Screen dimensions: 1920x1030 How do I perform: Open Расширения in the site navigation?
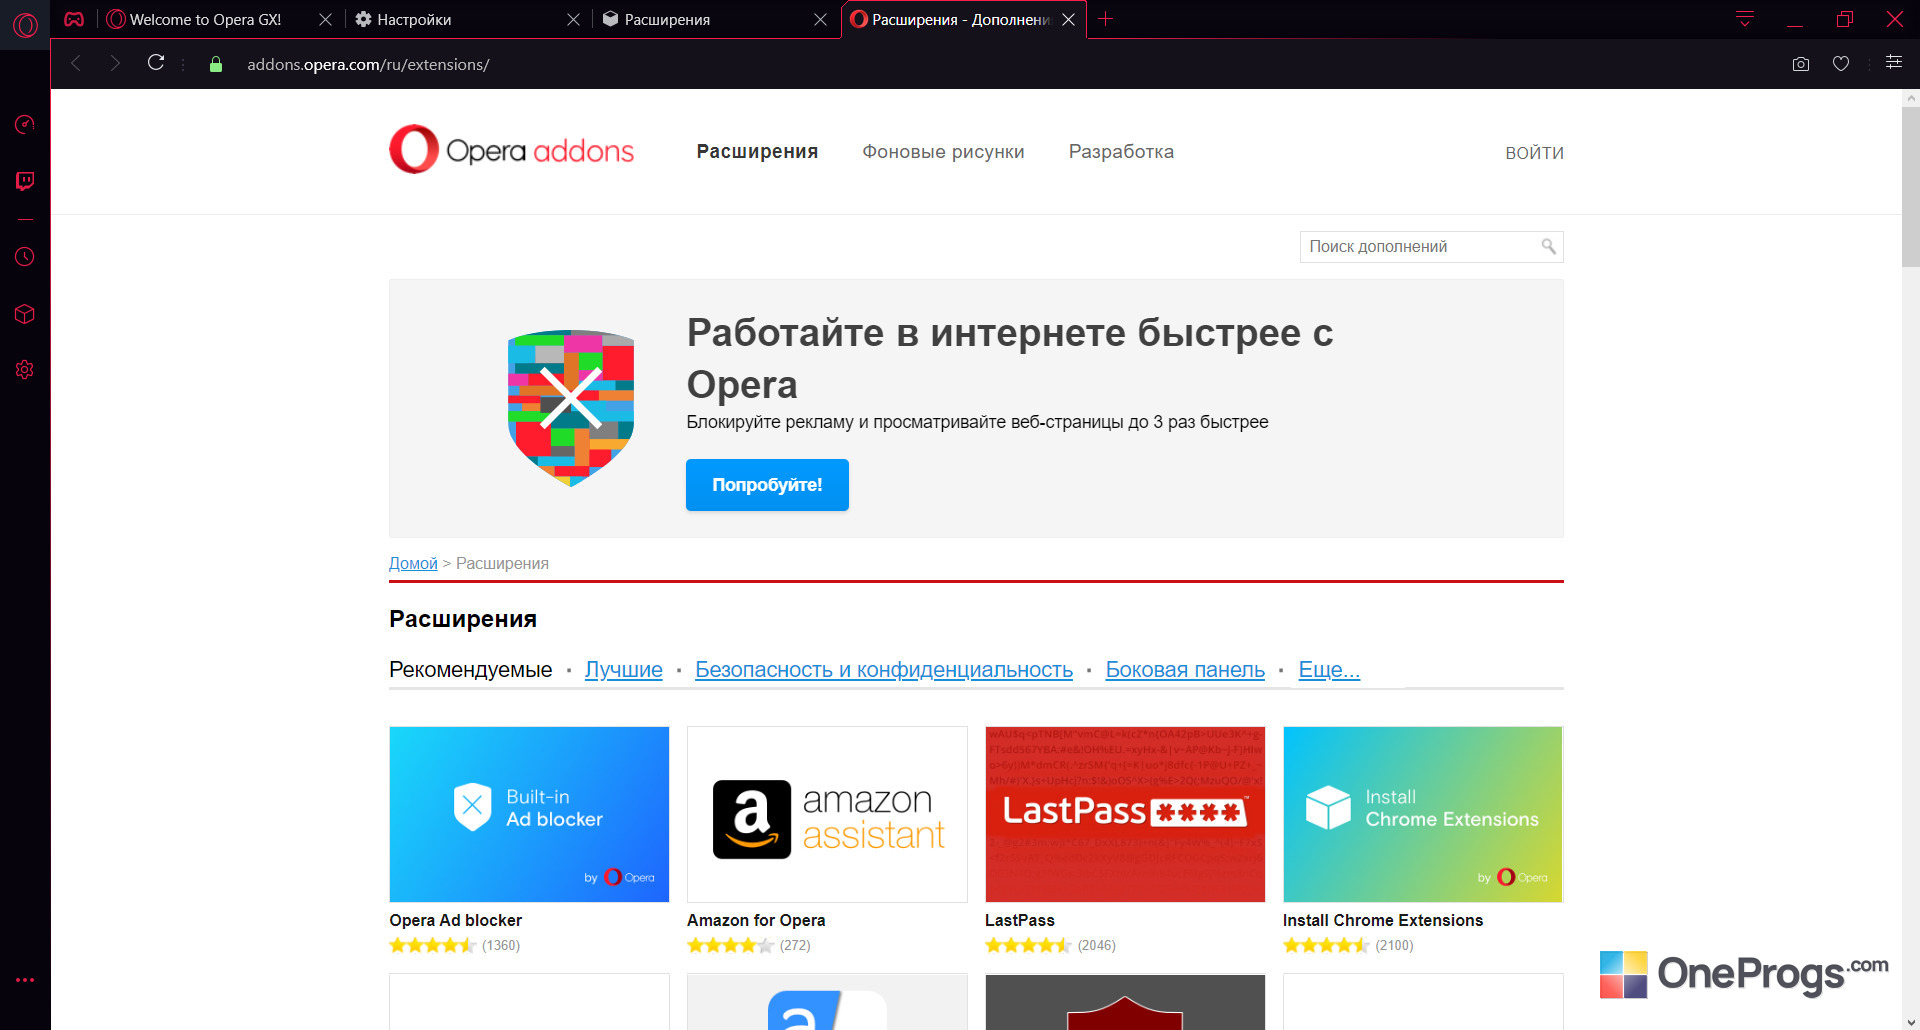(757, 152)
